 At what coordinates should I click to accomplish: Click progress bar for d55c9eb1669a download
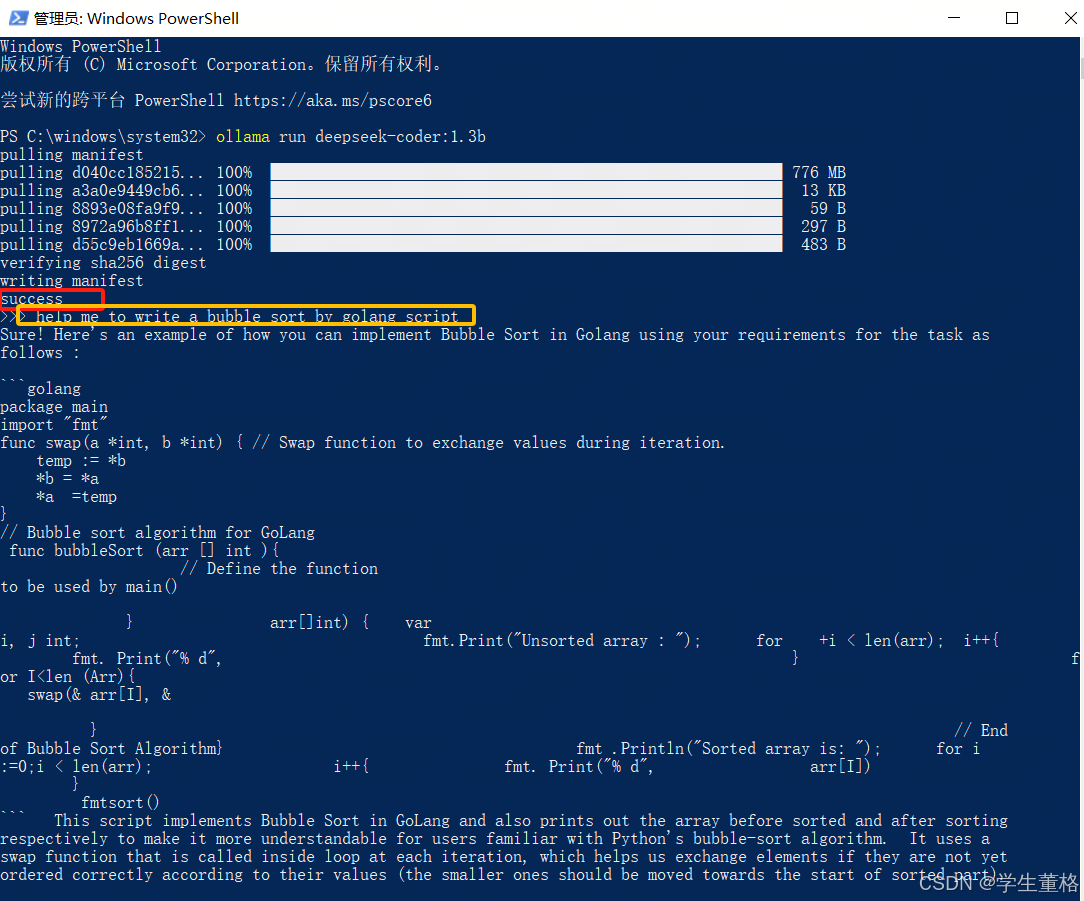pyautogui.click(x=526, y=244)
